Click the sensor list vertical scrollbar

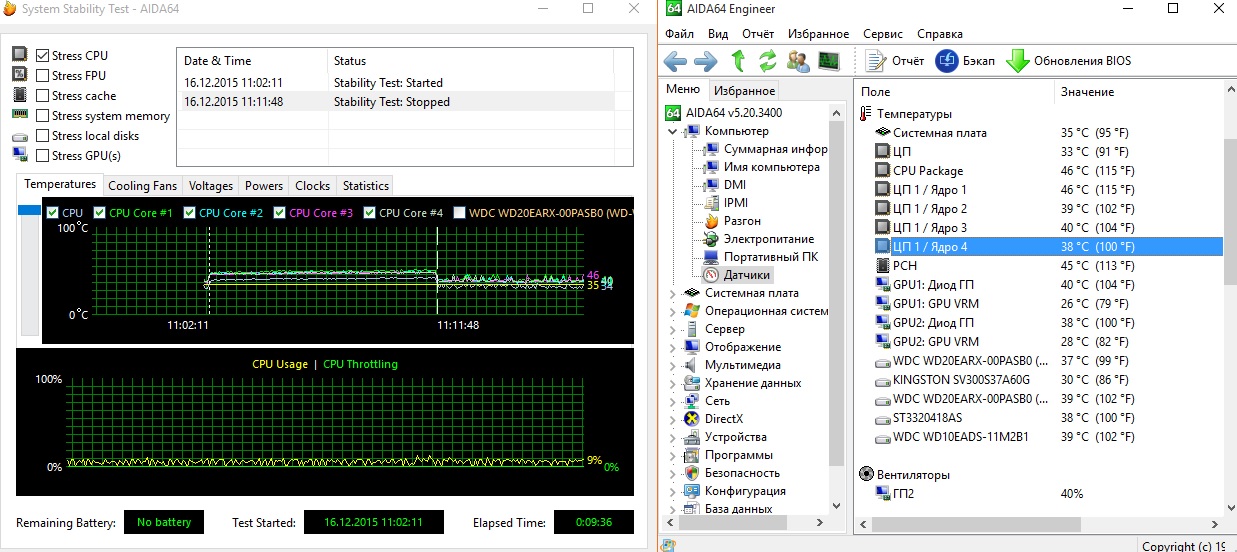(1229, 210)
